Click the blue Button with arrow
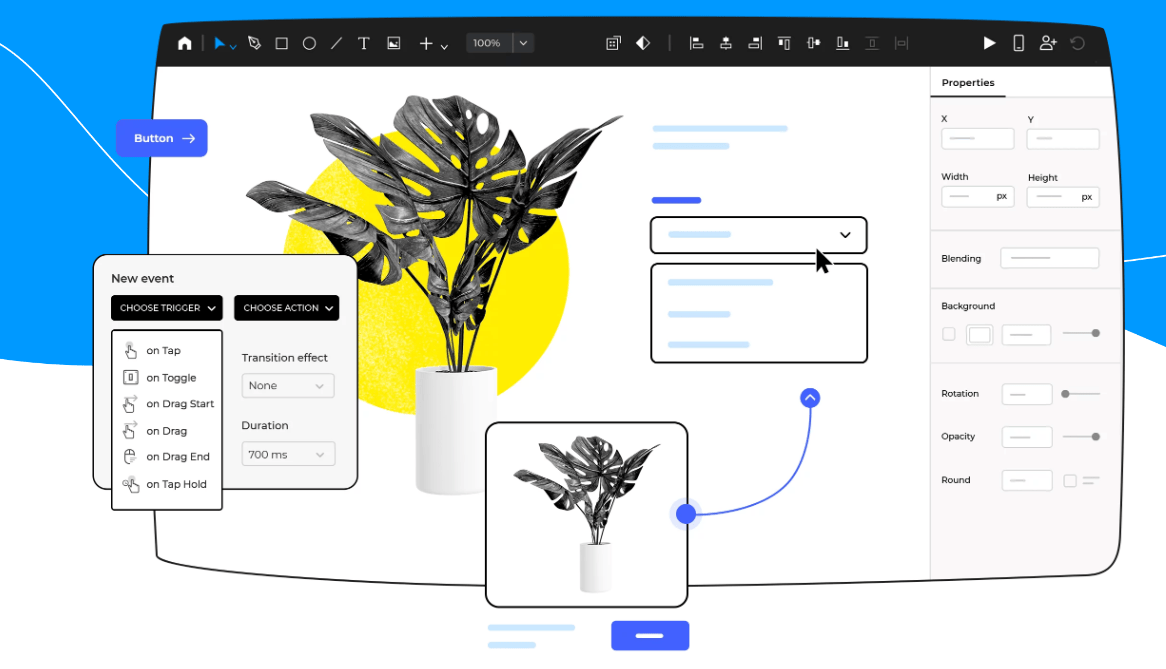The image size is (1166, 669). tap(162, 139)
